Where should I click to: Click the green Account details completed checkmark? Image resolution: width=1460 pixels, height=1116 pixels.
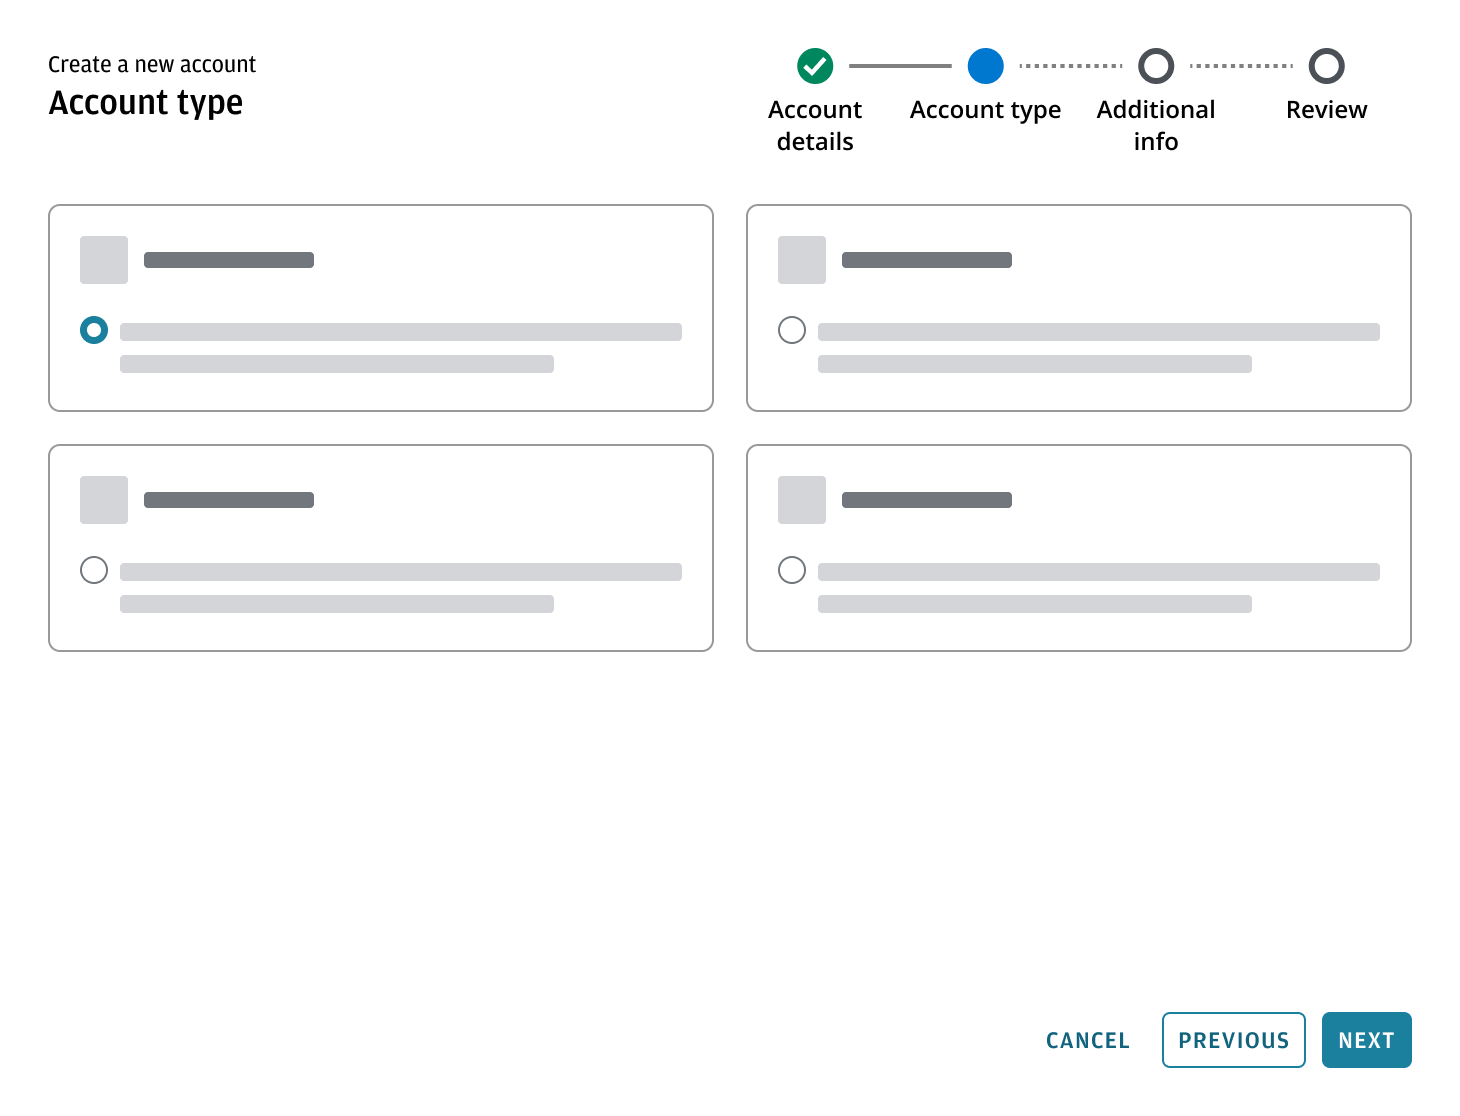pos(814,66)
